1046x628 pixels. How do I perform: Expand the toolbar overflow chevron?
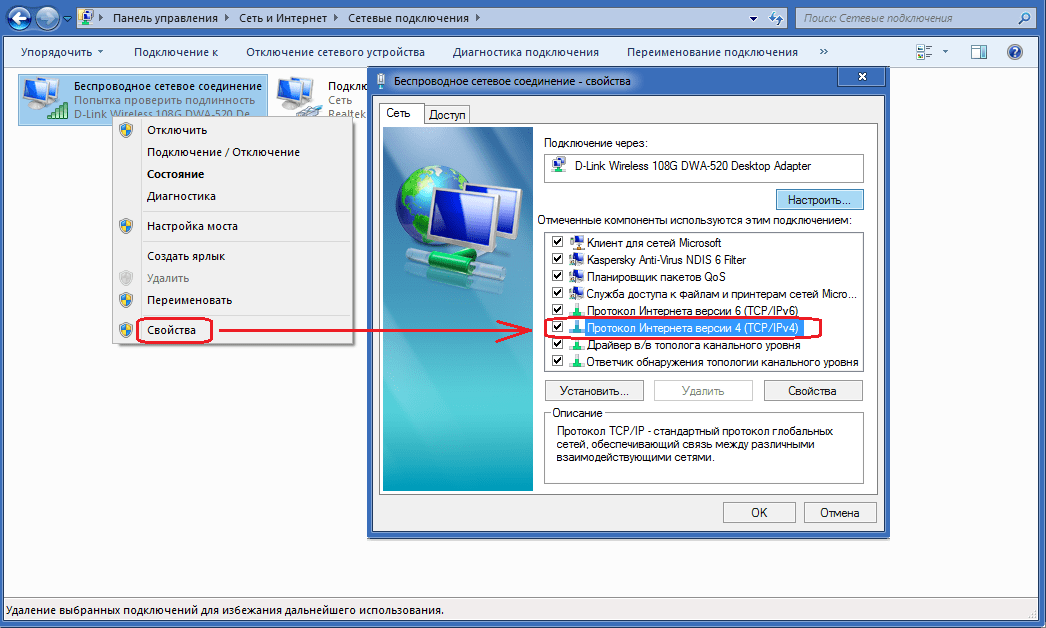click(824, 51)
